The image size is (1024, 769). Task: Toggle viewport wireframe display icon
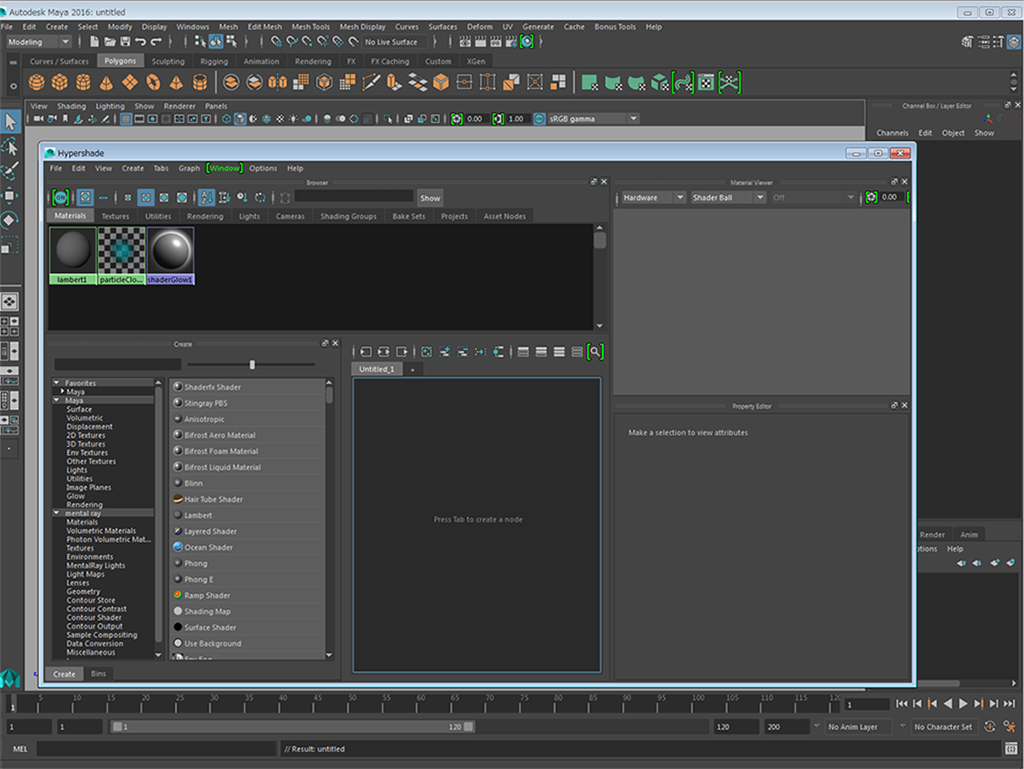point(226,119)
